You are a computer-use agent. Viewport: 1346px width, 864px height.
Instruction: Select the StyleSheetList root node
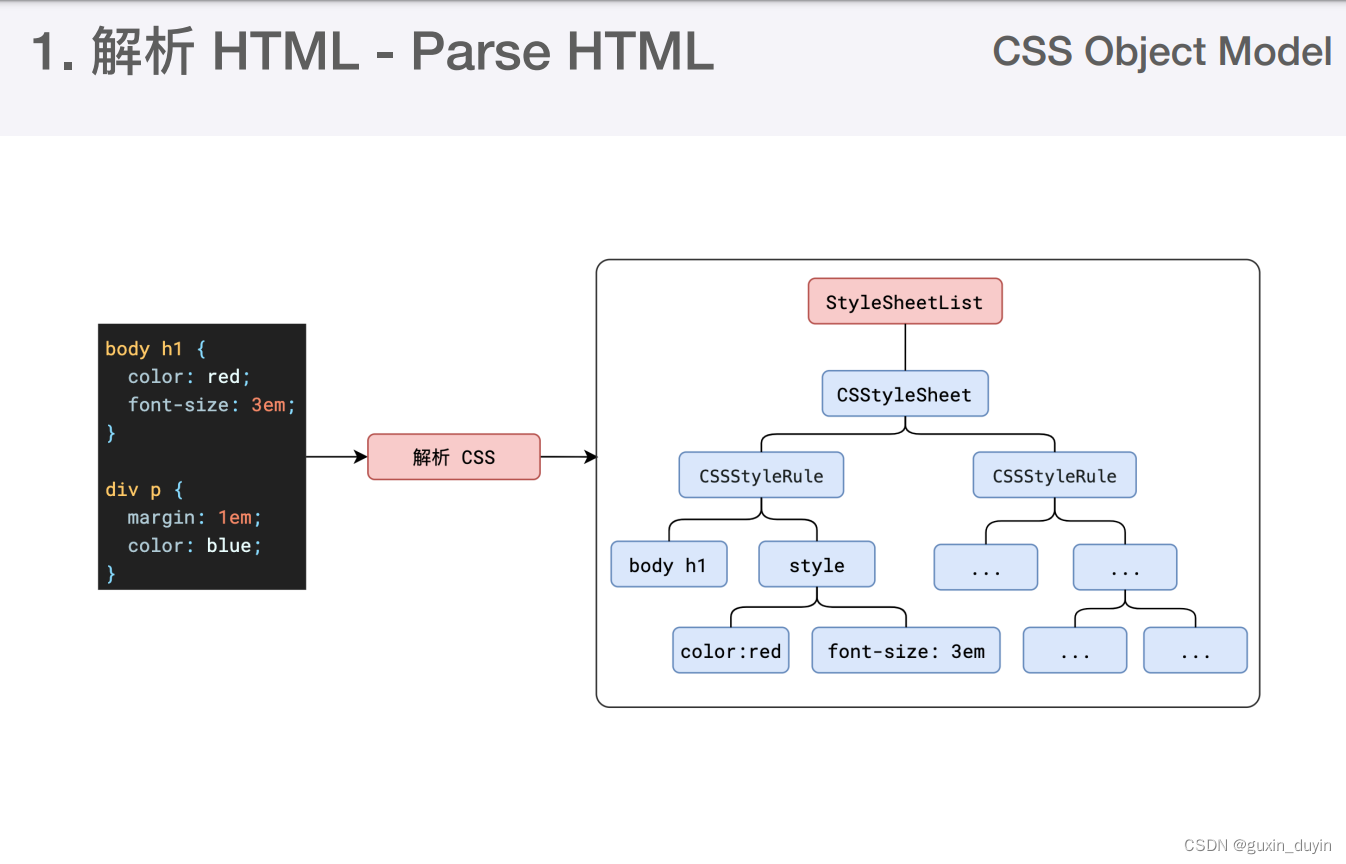(x=905, y=302)
